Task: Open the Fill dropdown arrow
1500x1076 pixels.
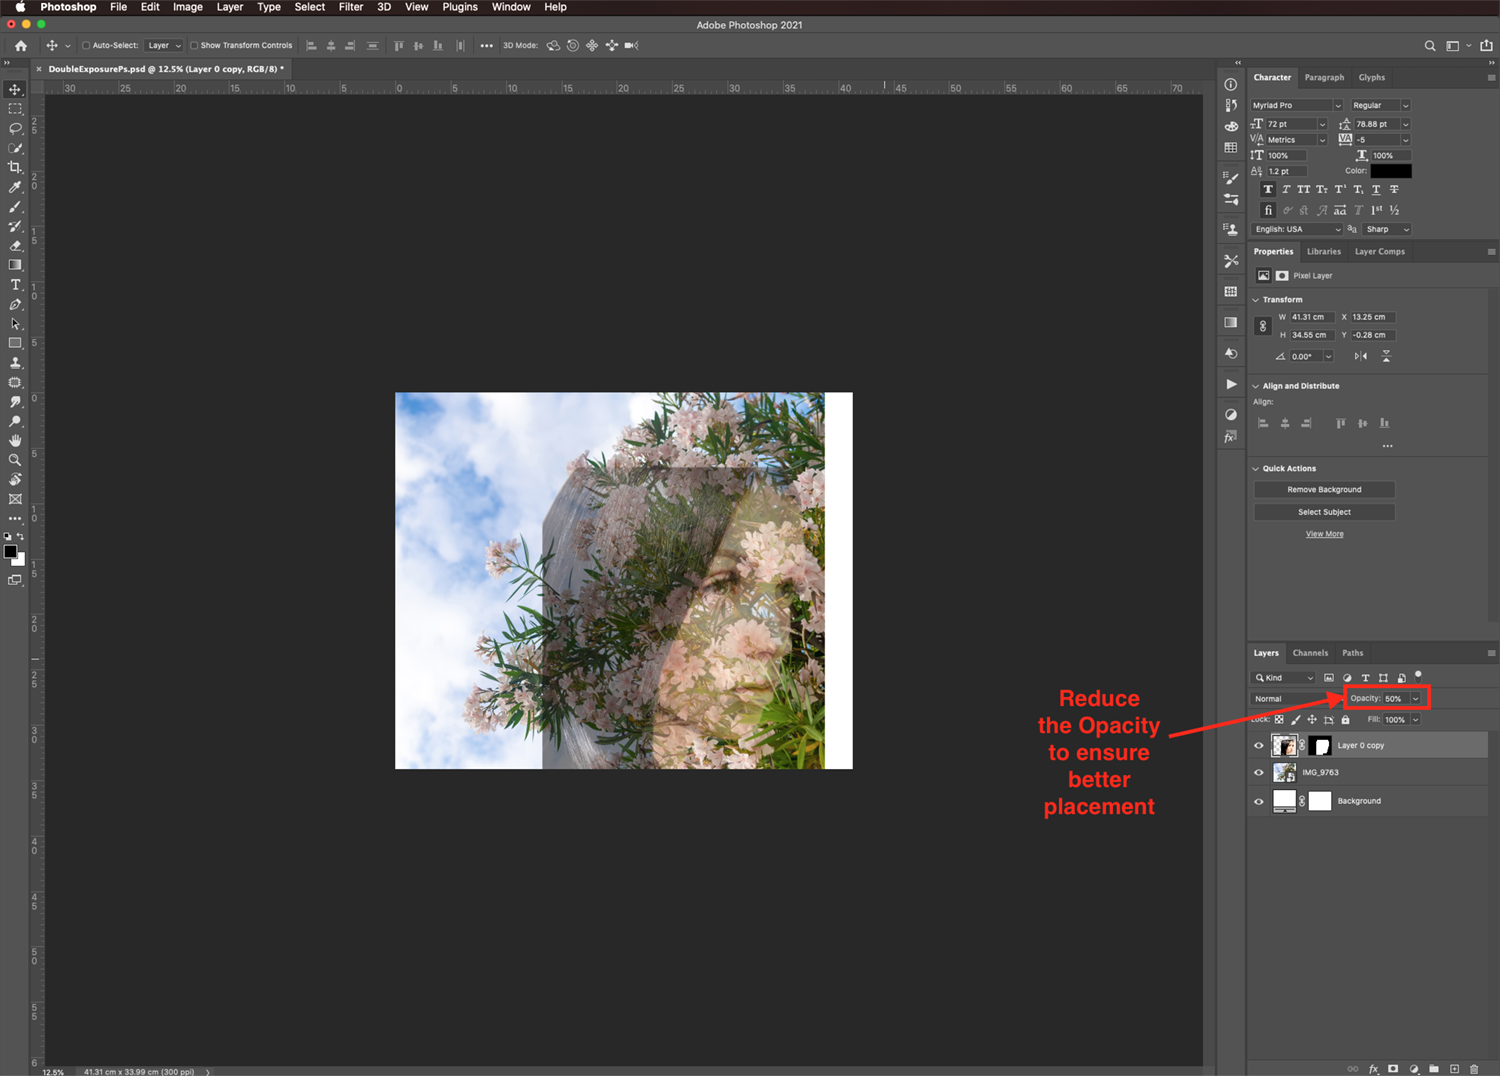Action: pyautogui.click(x=1415, y=720)
